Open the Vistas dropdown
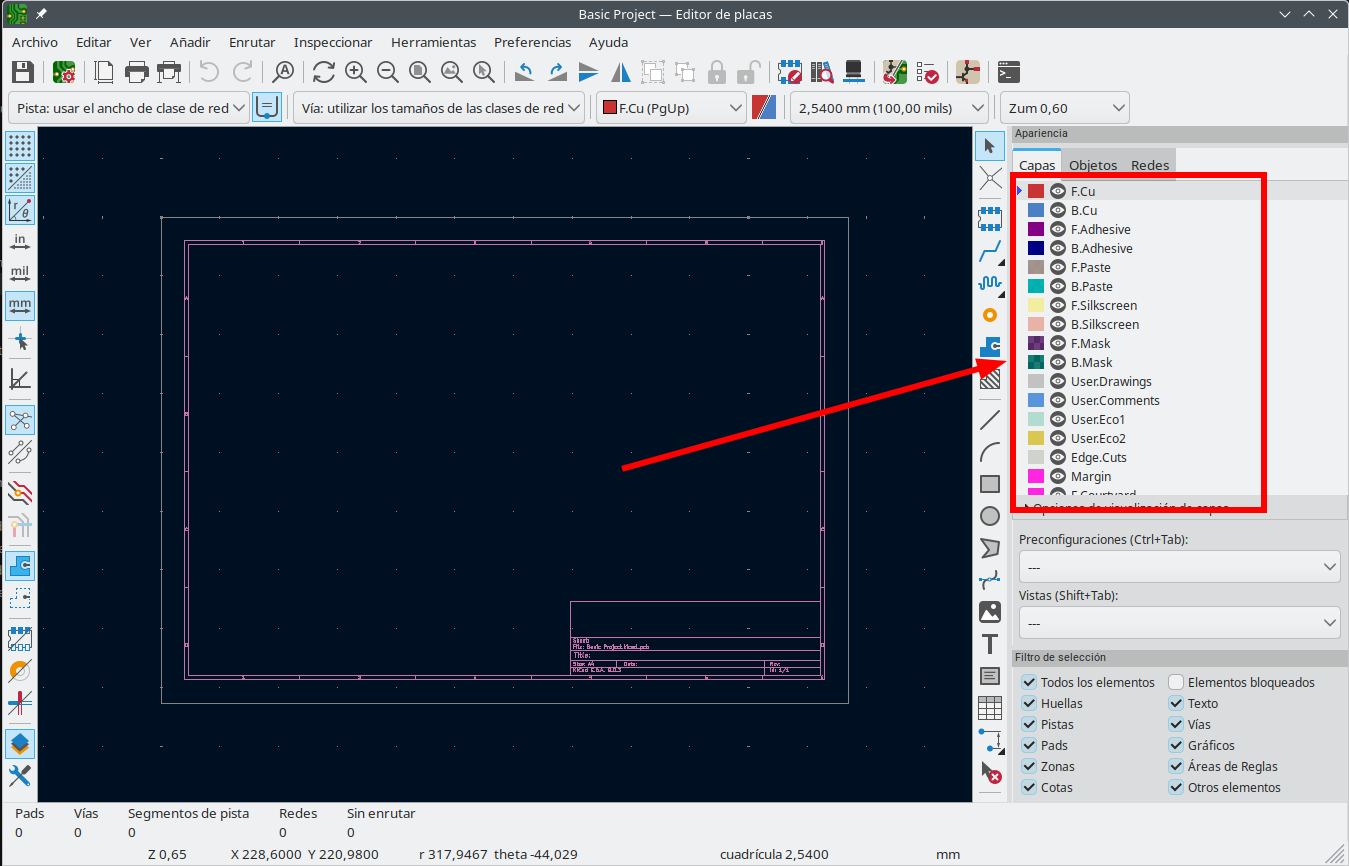The image size is (1349, 866). (x=1178, y=622)
